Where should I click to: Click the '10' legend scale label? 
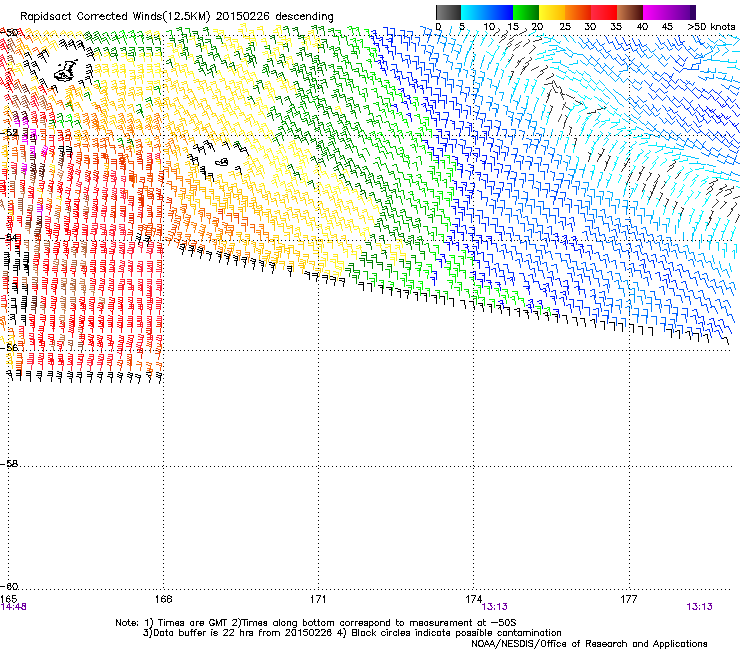pos(489,27)
